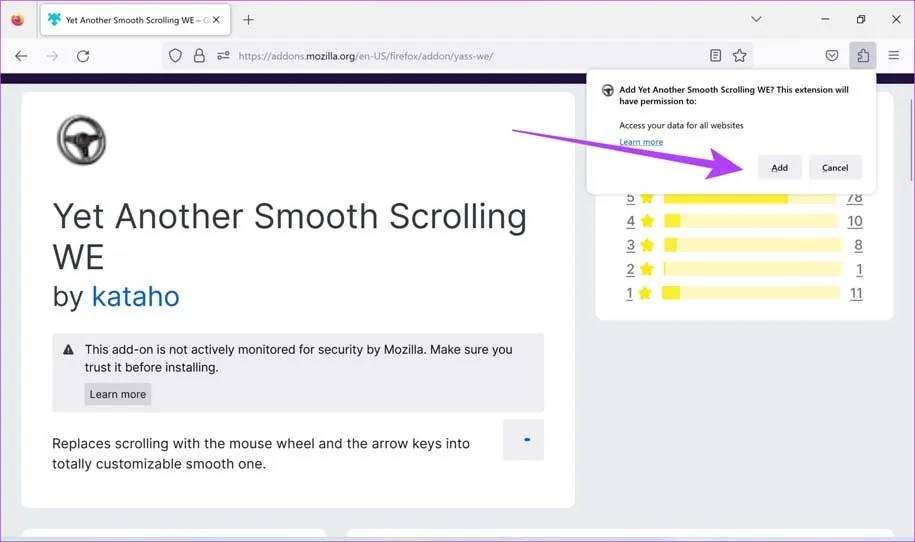Click the padlock site security icon
915x542 pixels.
click(199, 56)
